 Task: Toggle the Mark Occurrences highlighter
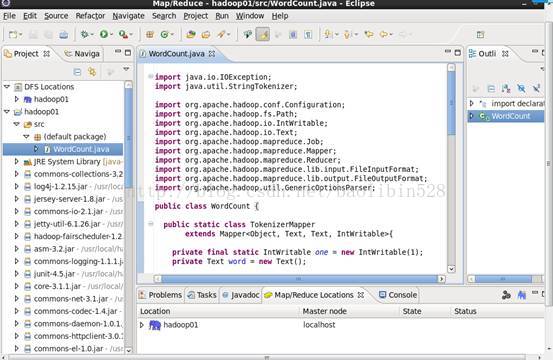(263, 35)
